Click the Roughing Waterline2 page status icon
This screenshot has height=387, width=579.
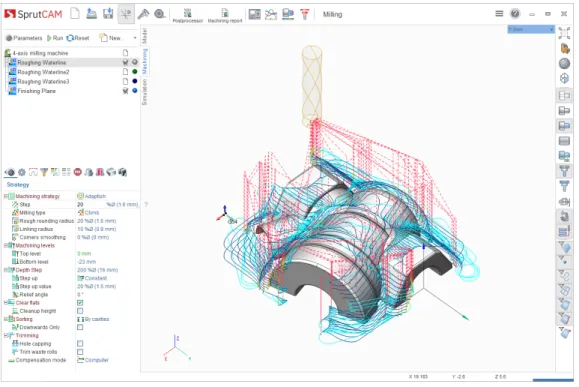click(x=126, y=72)
